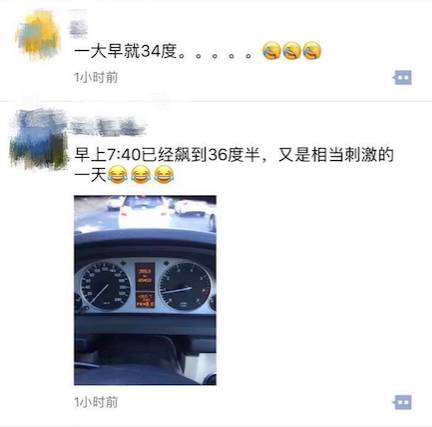The image size is (432, 427).
Task: Tap the yellow blurred avatar of first post
Action: pos(38,35)
